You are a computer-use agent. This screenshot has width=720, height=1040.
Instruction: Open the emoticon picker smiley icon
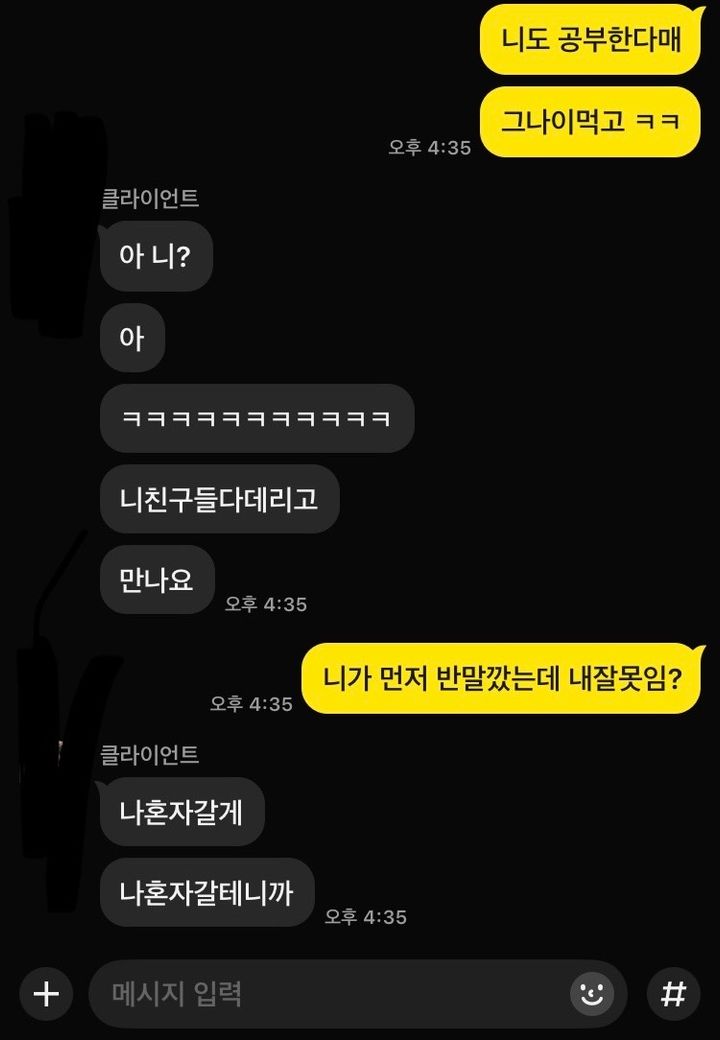[591, 994]
